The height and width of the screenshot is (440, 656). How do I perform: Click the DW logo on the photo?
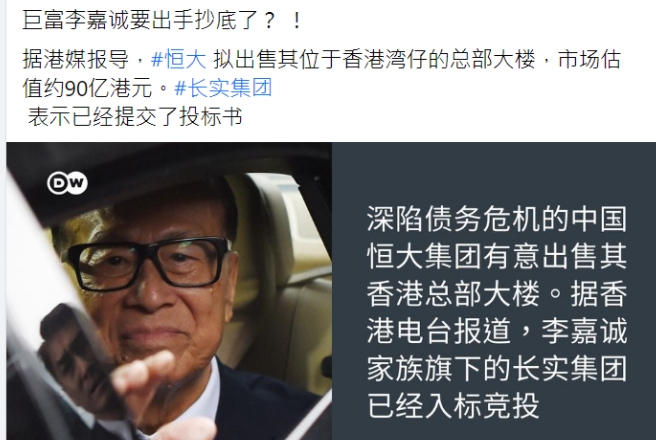[67, 183]
